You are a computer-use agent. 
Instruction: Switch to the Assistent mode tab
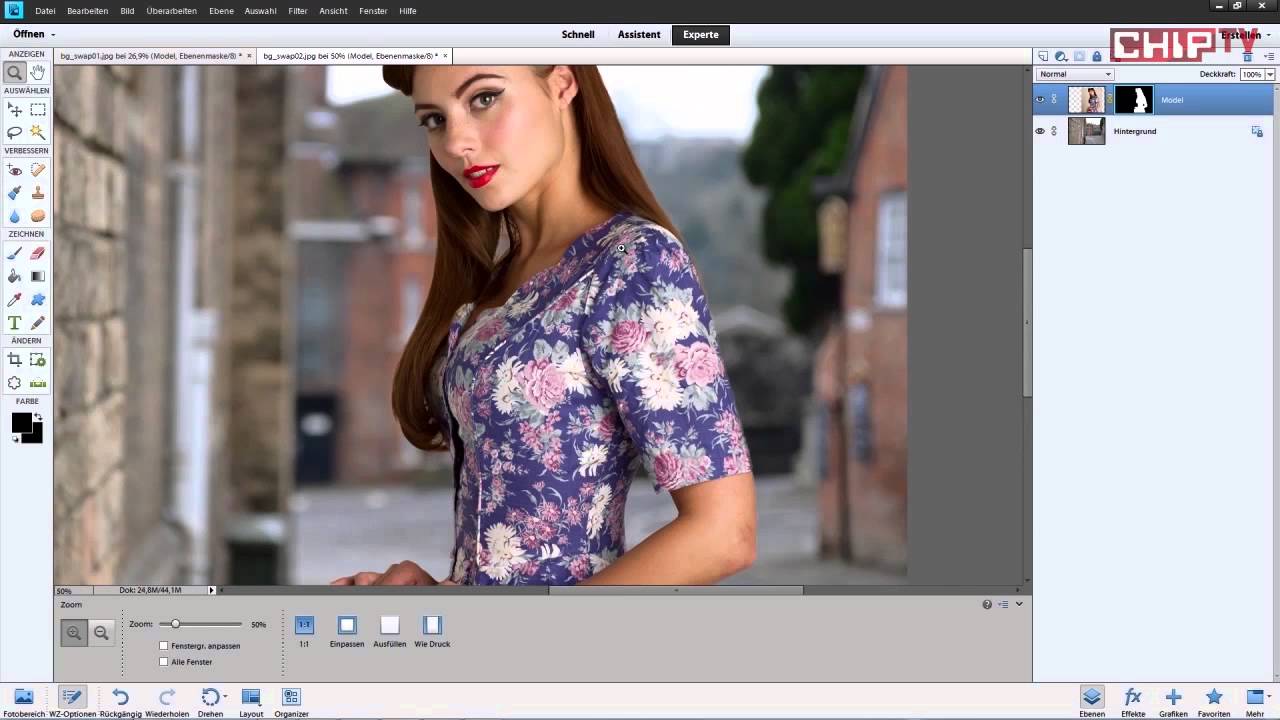pyautogui.click(x=639, y=34)
